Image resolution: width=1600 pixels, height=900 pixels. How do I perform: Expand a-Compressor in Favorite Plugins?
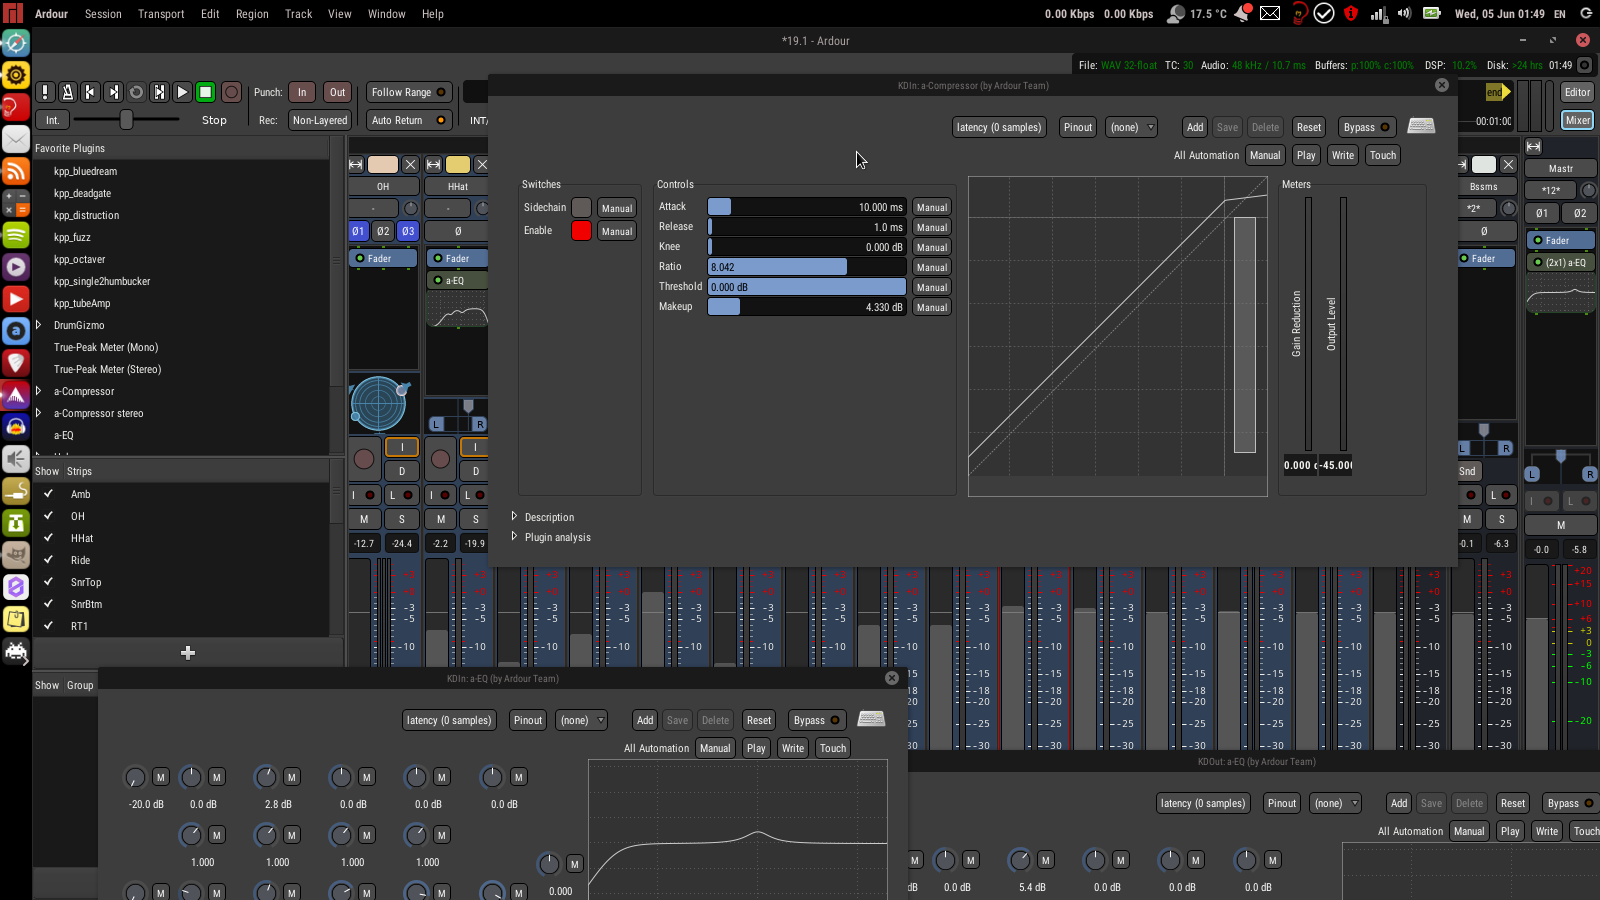click(39, 391)
